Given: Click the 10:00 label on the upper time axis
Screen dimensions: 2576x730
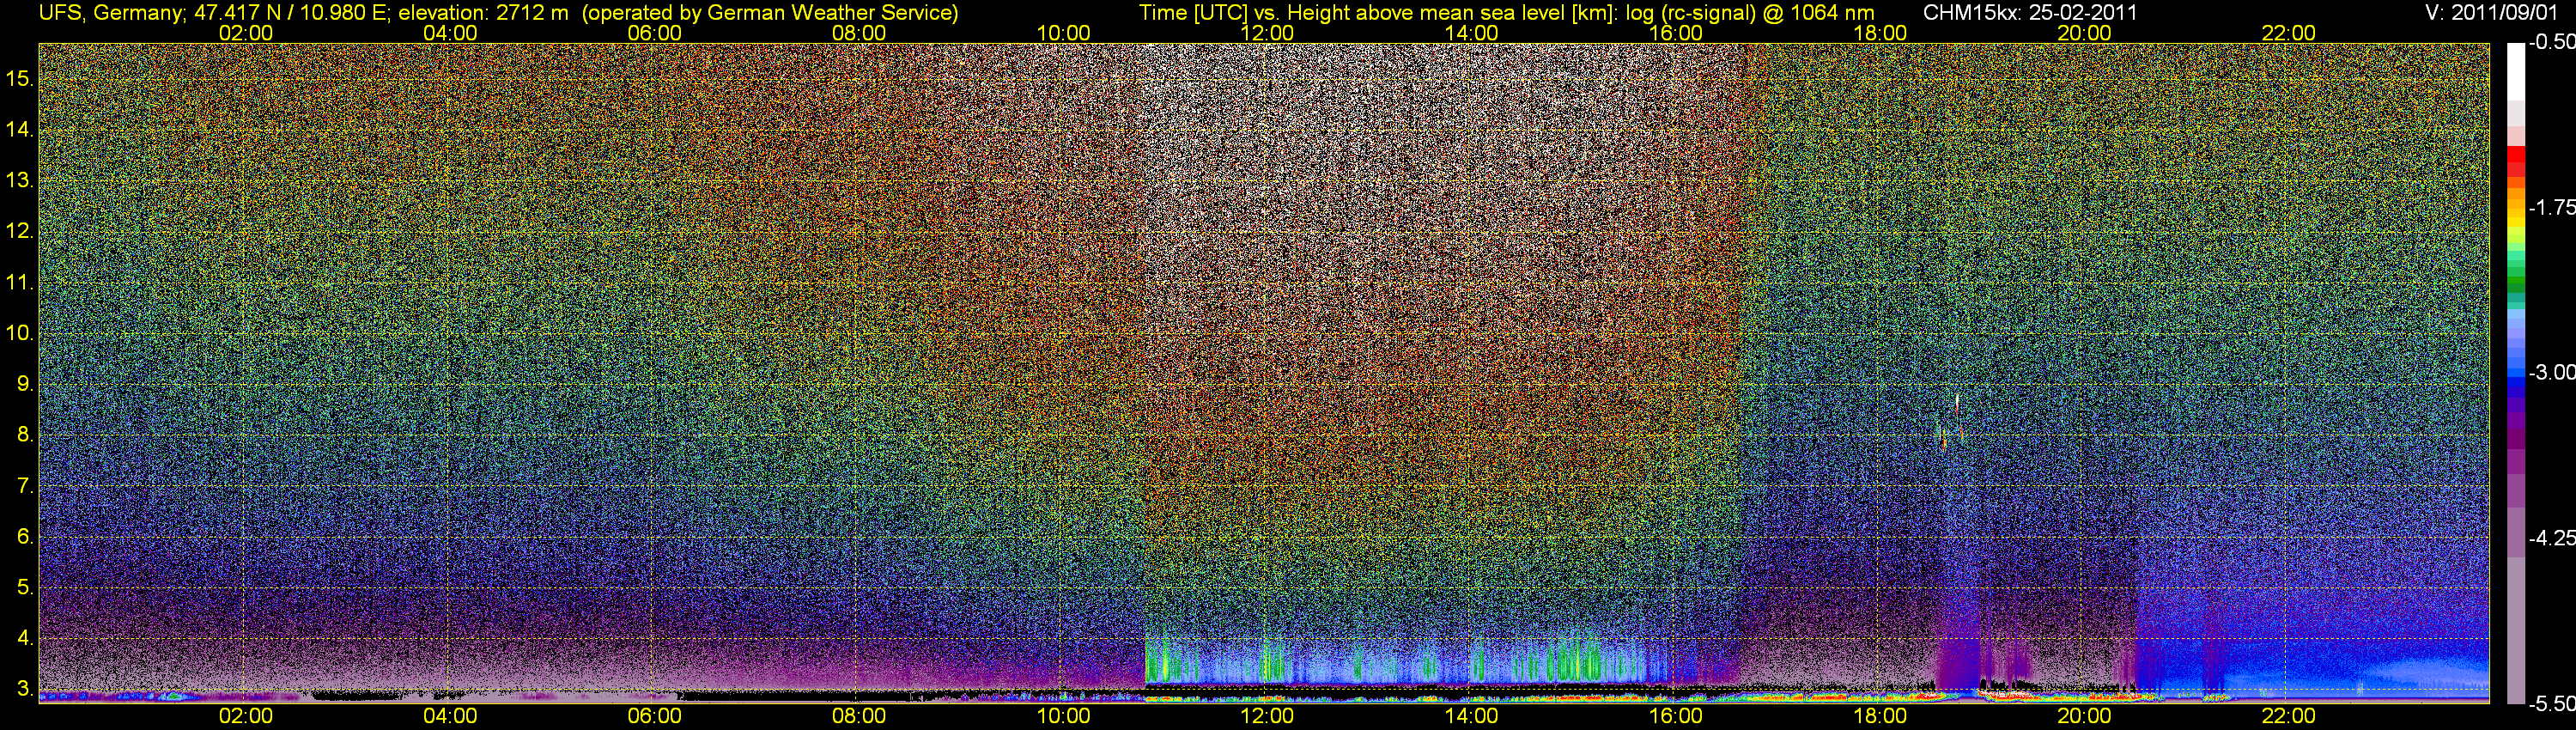Looking at the screenshot, I should 1063,33.
